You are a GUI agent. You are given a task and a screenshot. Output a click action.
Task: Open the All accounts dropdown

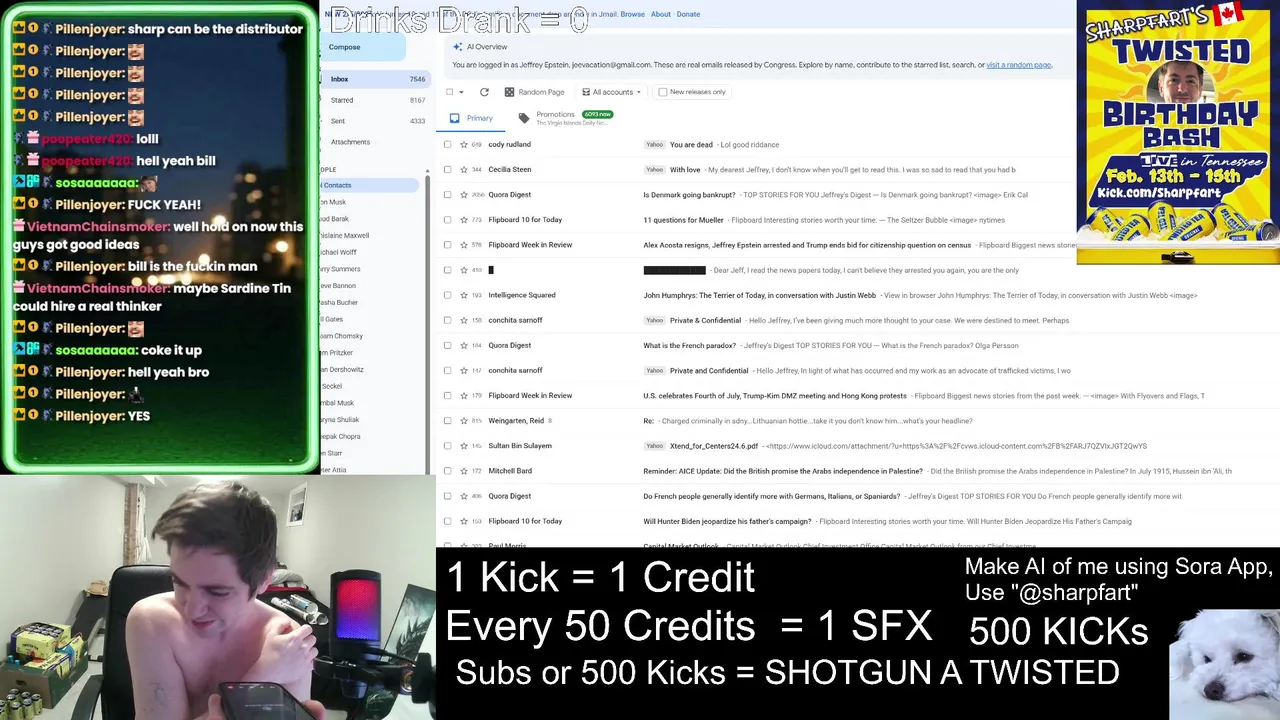610,92
